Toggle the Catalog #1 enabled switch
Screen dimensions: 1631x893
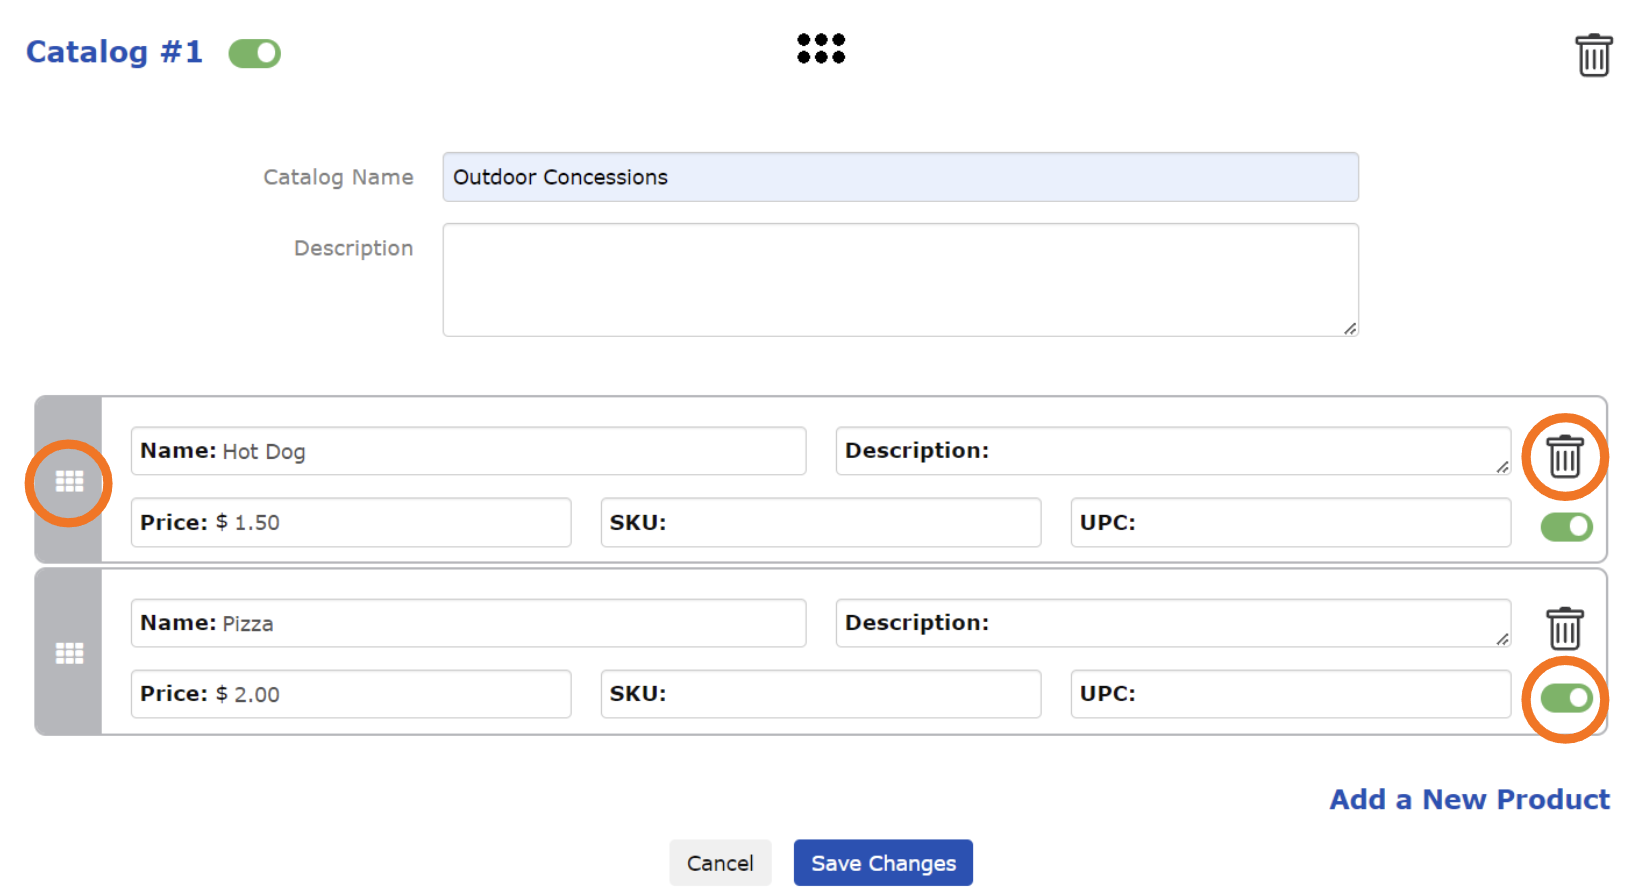[254, 53]
